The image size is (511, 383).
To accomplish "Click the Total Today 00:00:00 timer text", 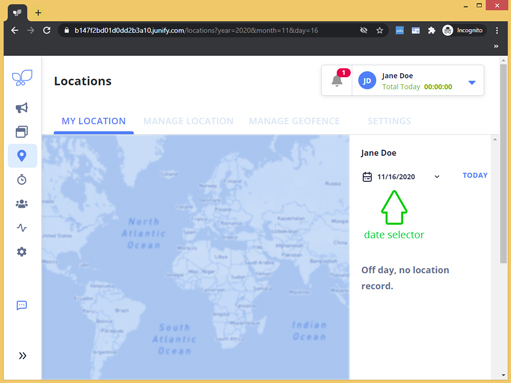I will click(x=417, y=87).
